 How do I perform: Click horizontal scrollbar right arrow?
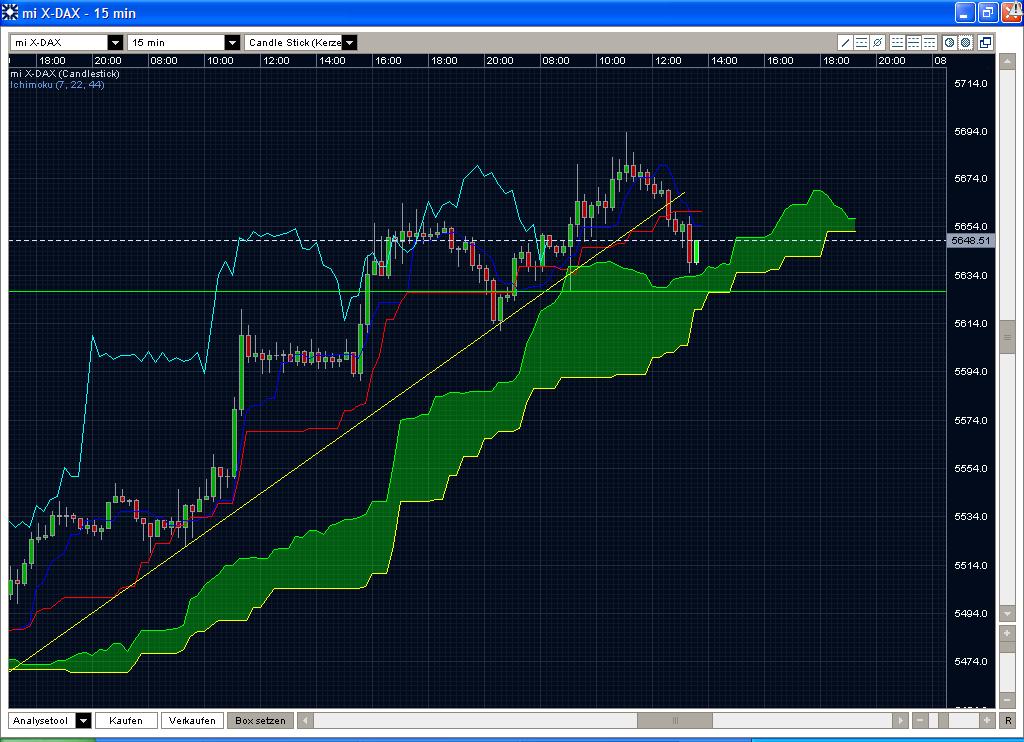pyautogui.click(x=900, y=720)
